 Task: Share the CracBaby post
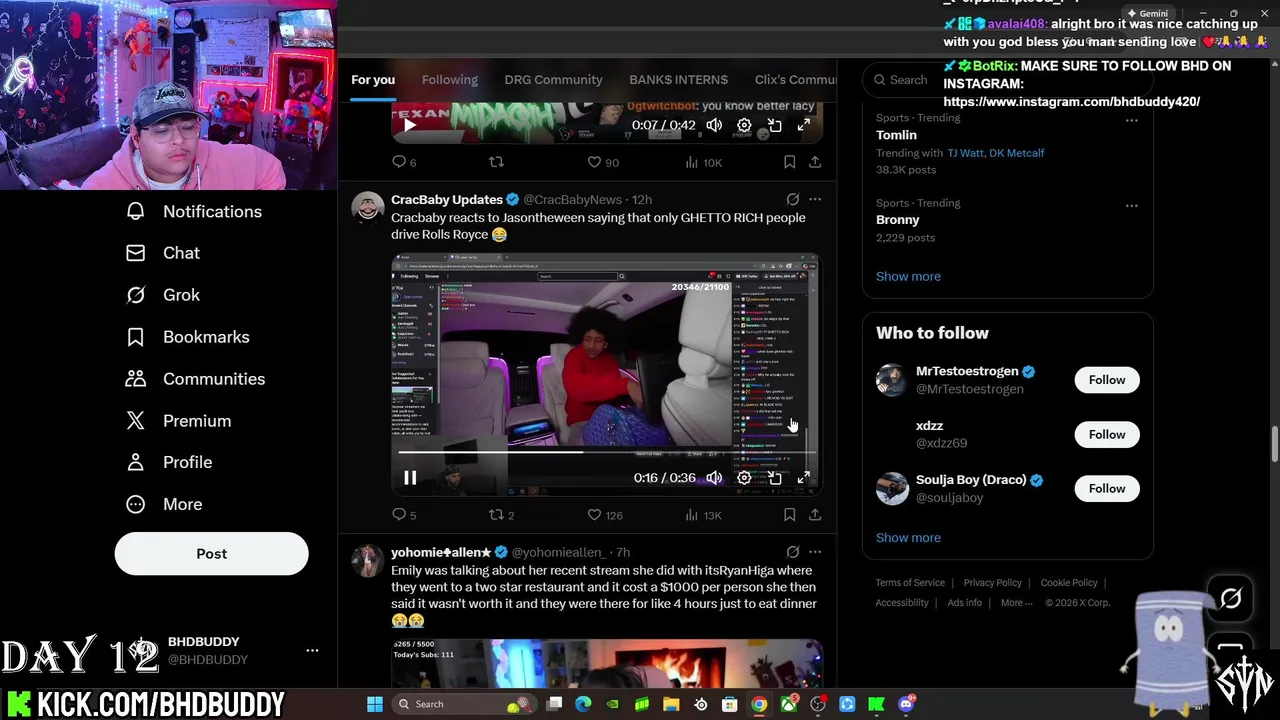tap(815, 515)
